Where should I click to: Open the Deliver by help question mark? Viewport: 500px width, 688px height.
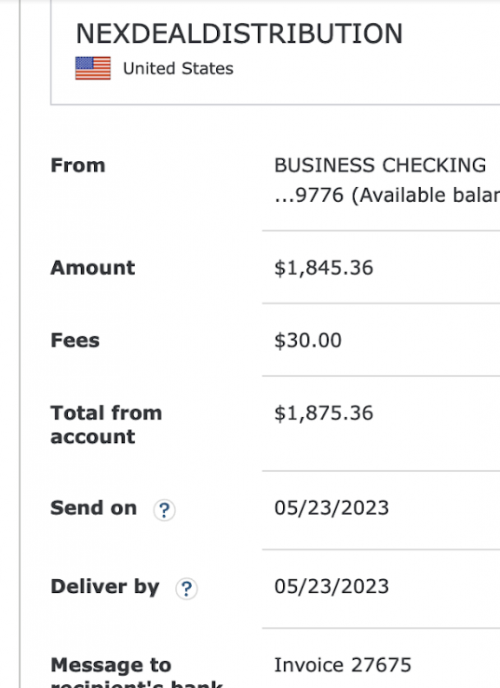tap(186, 588)
